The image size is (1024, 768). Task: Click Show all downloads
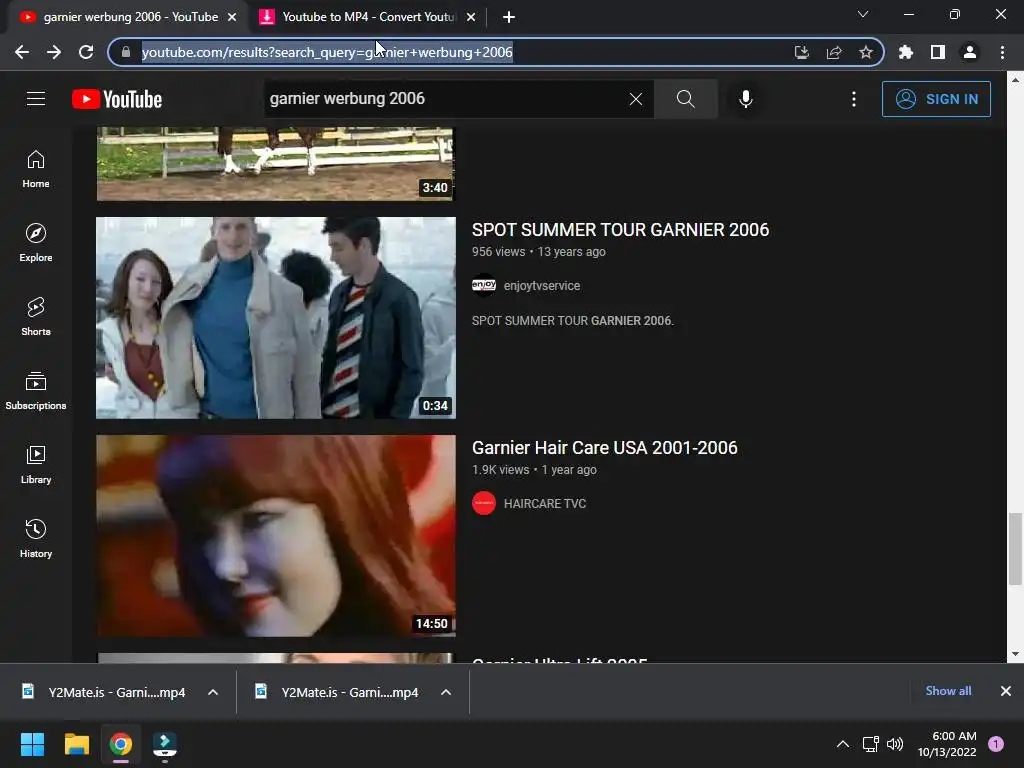tap(948, 691)
